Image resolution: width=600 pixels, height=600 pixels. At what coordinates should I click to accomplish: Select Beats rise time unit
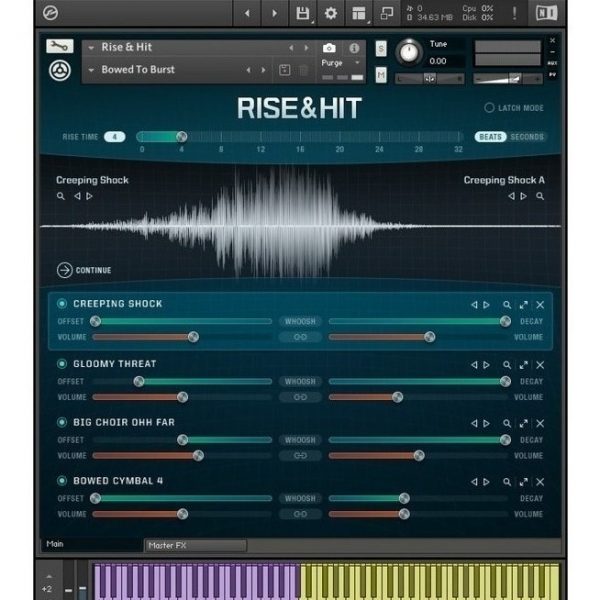pos(491,137)
